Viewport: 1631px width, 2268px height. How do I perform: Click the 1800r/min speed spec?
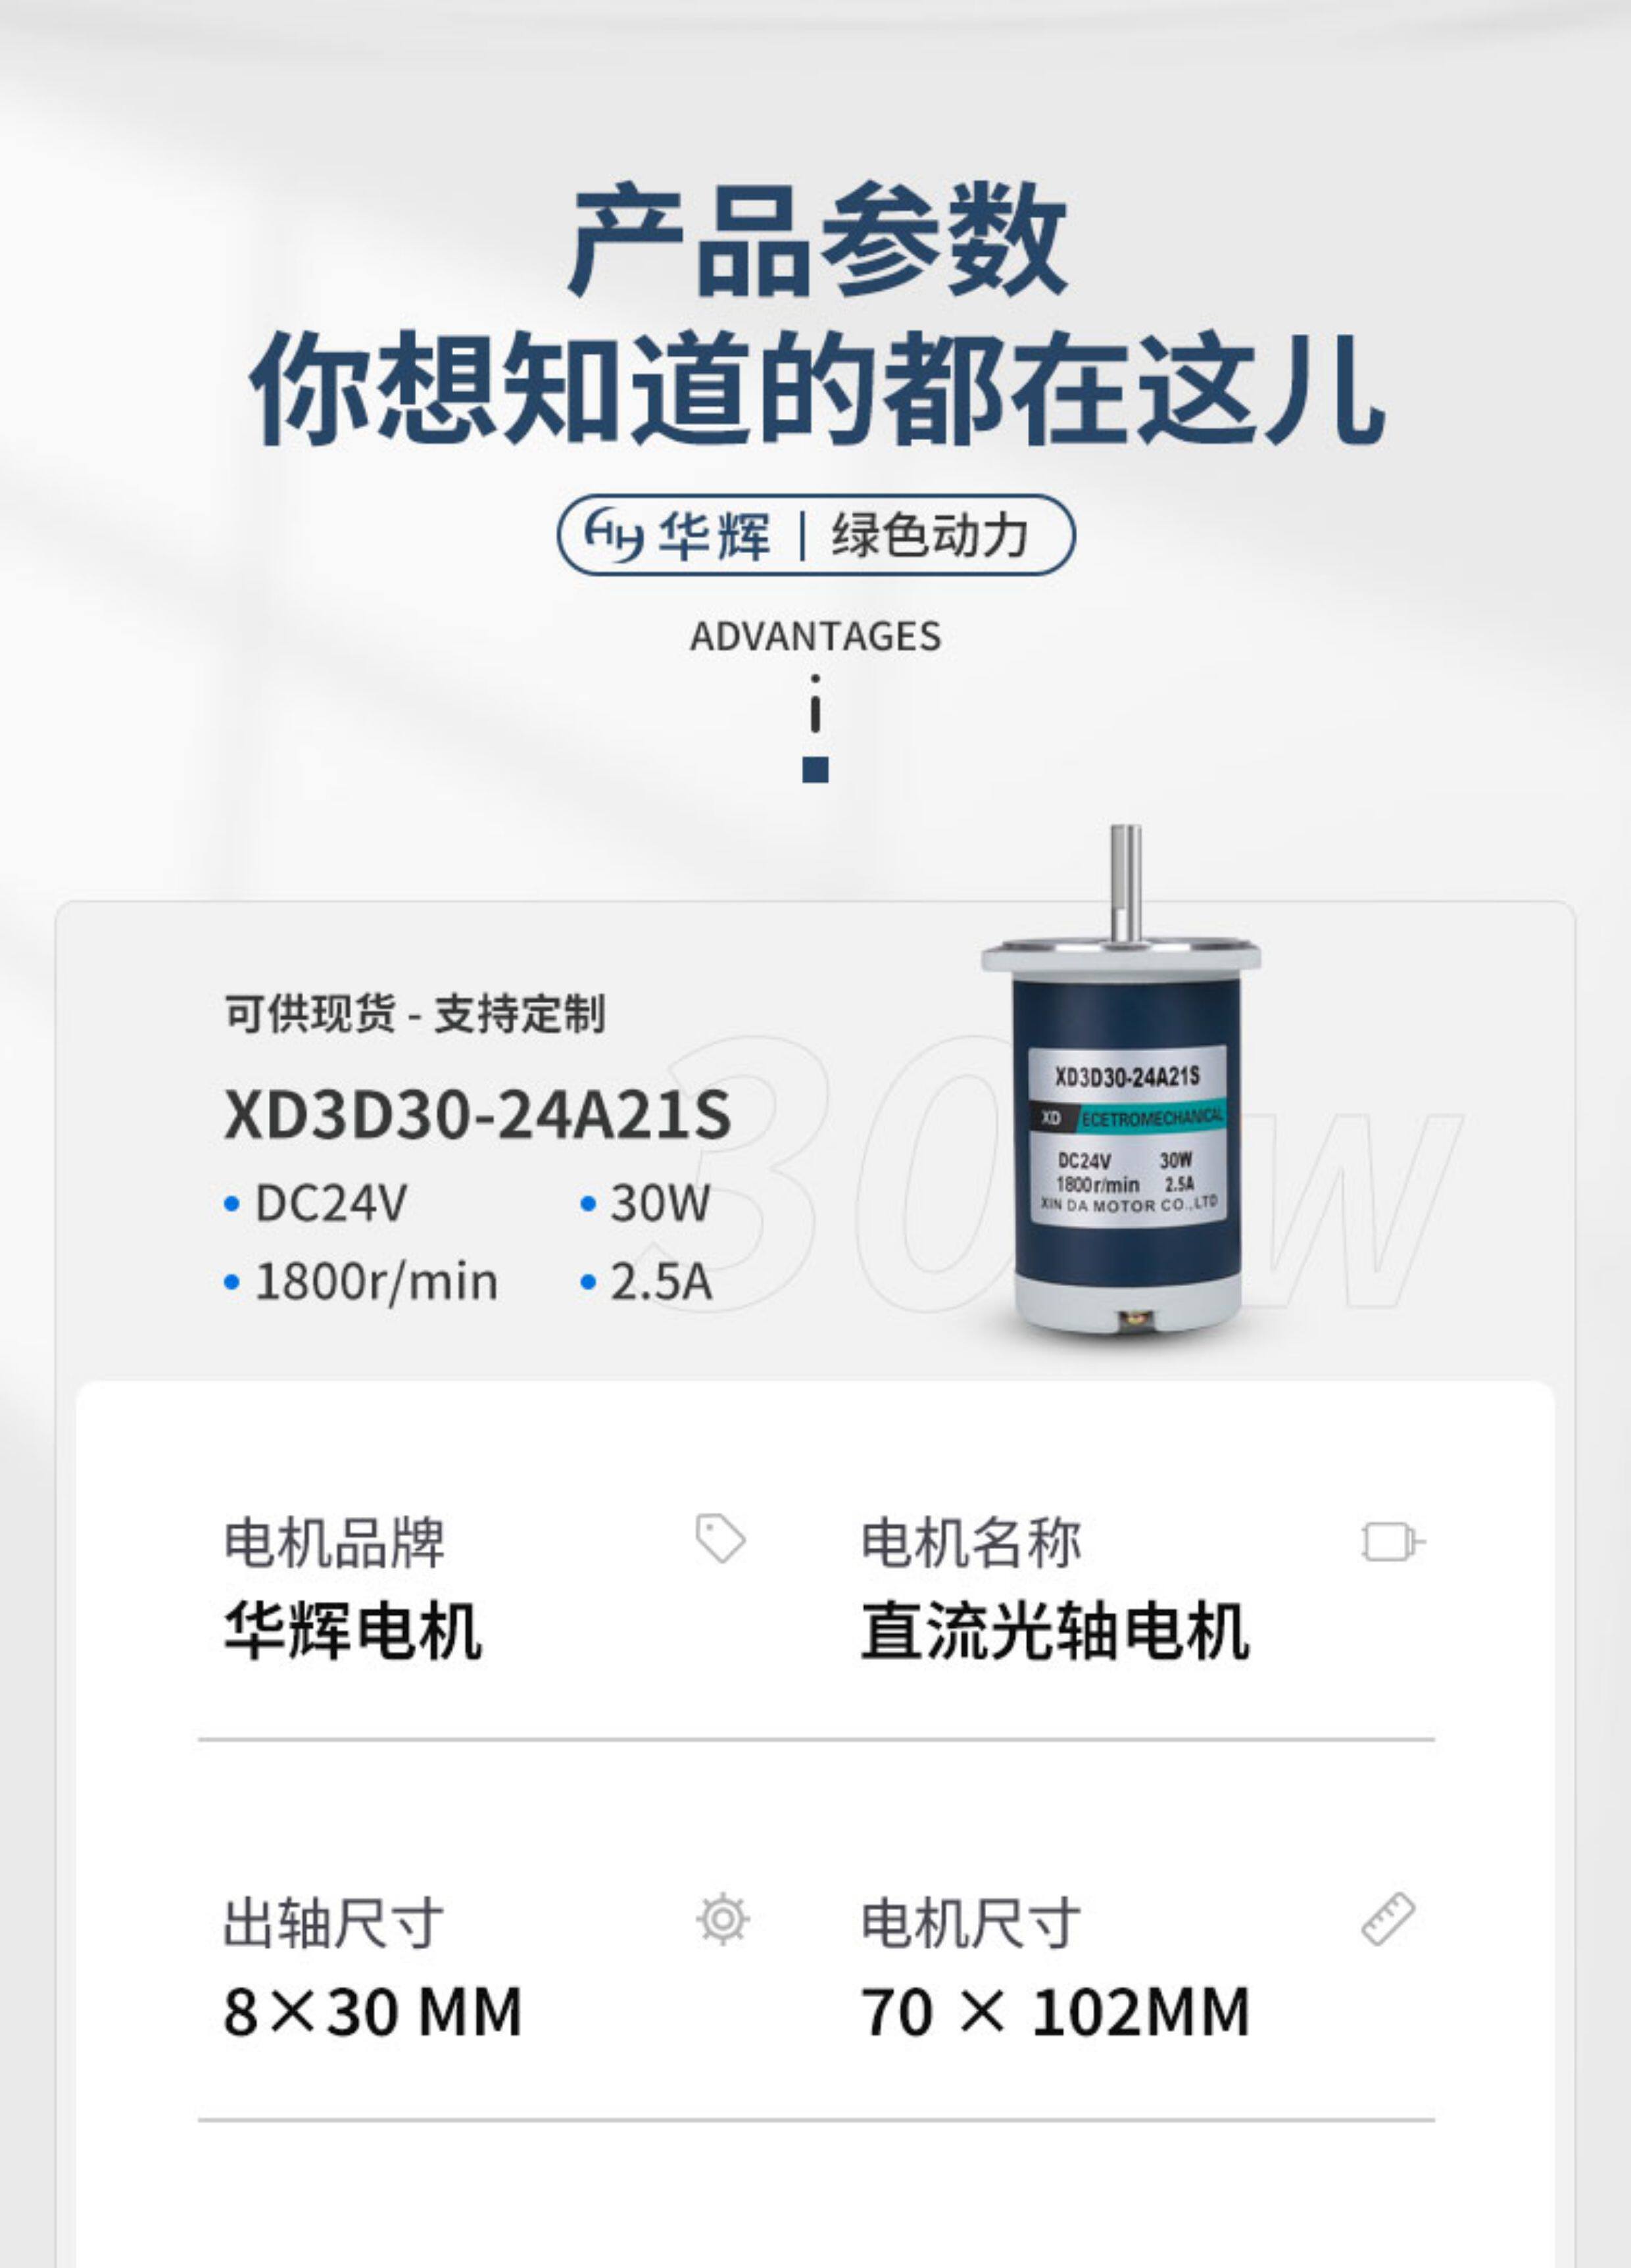(376, 1282)
